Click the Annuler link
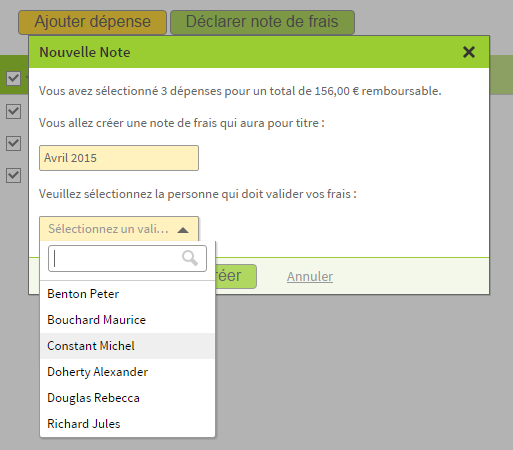This screenshot has width=513, height=450. [x=310, y=277]
